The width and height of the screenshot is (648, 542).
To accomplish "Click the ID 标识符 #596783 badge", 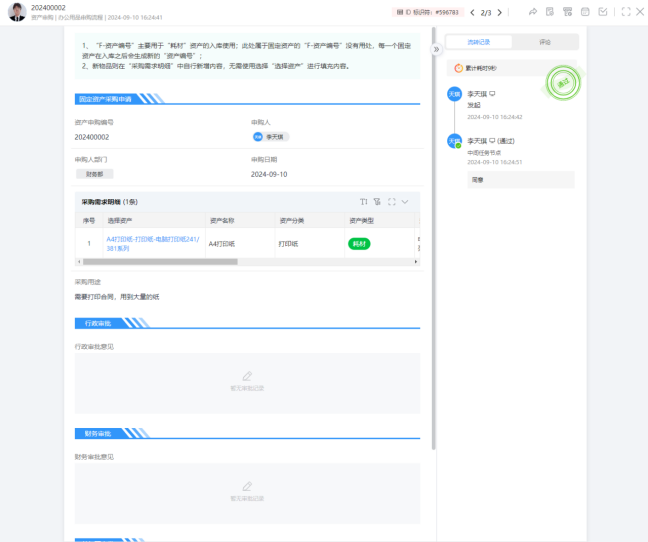I will [x=427, y=12].
